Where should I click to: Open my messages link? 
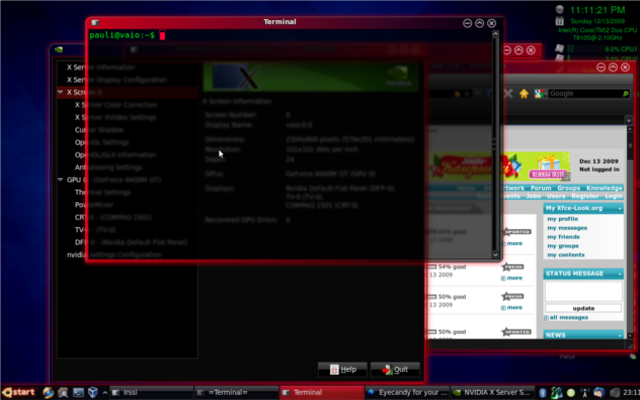pos(567,228)
